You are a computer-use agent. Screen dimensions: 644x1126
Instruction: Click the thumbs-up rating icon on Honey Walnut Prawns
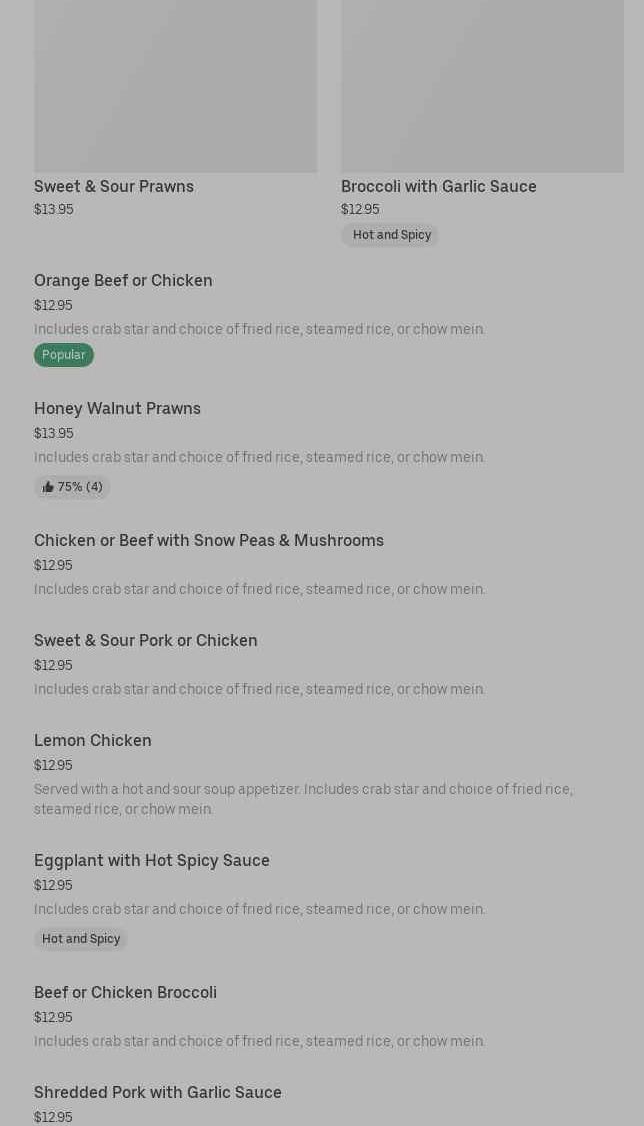click(x=48, y=487)
